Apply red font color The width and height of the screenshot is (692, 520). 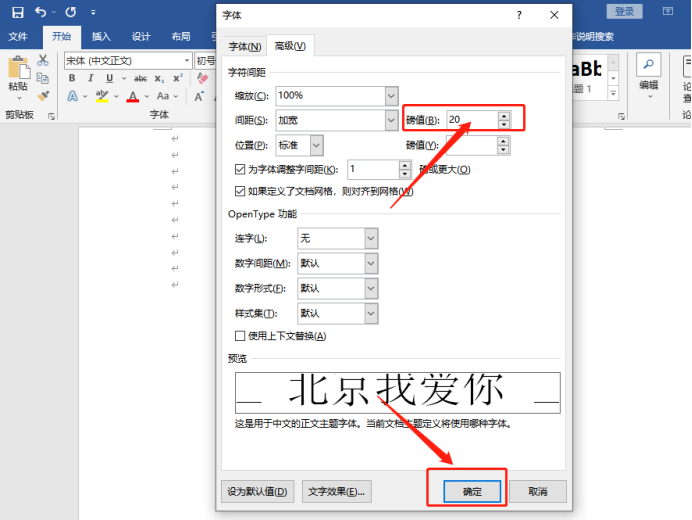133,96
